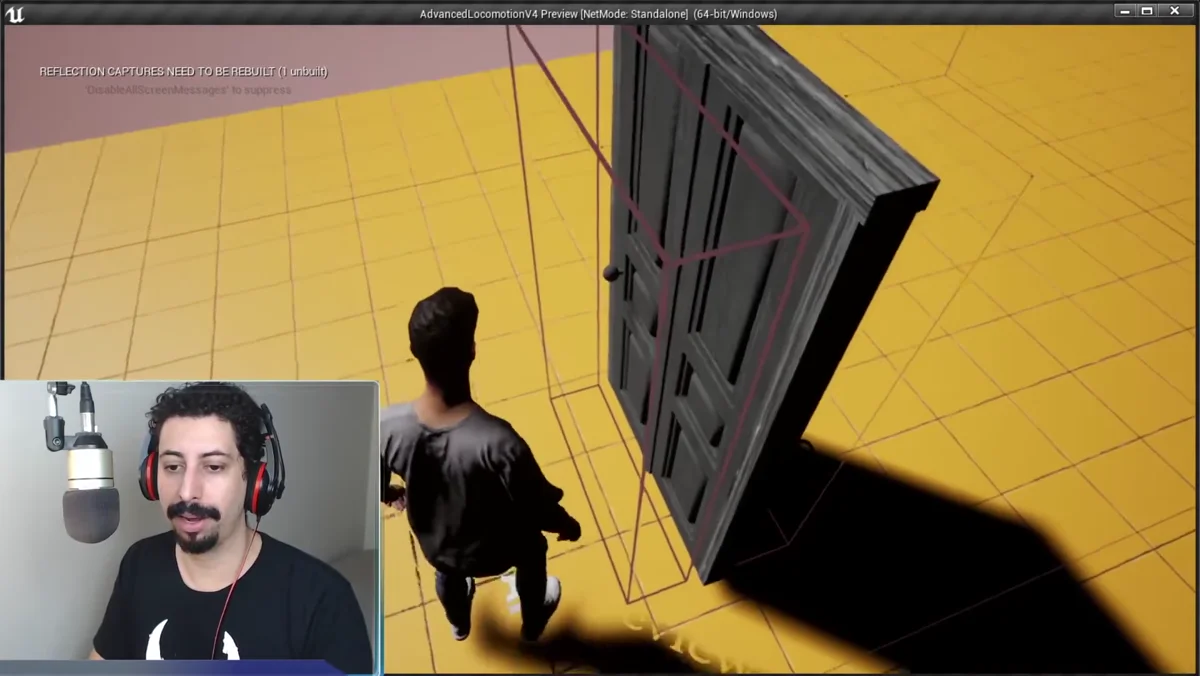Click the "REFLECTION CAPTURES NEED TO BE REBUILT" message
Image resolution: width=1200 pixels, height=676 pixels.
pos(183,72)
